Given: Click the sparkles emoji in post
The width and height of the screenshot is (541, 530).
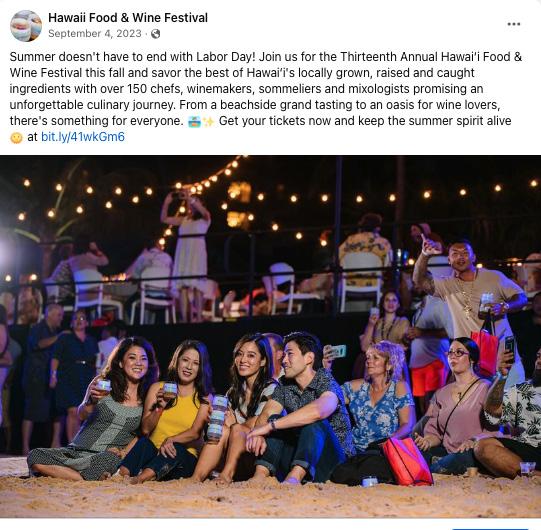Looking at the screenshot, I should pyautogui.click(x=209, y=121).
